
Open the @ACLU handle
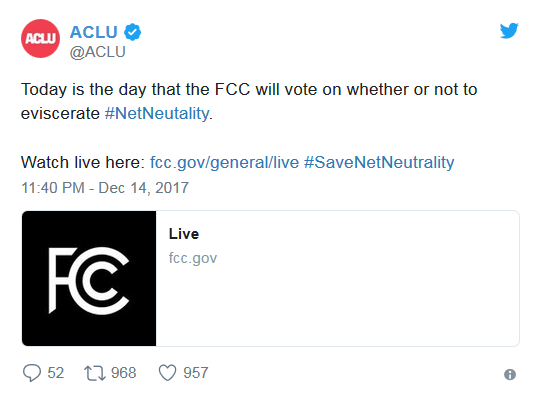pyautogui.click(x=98, y=52)
